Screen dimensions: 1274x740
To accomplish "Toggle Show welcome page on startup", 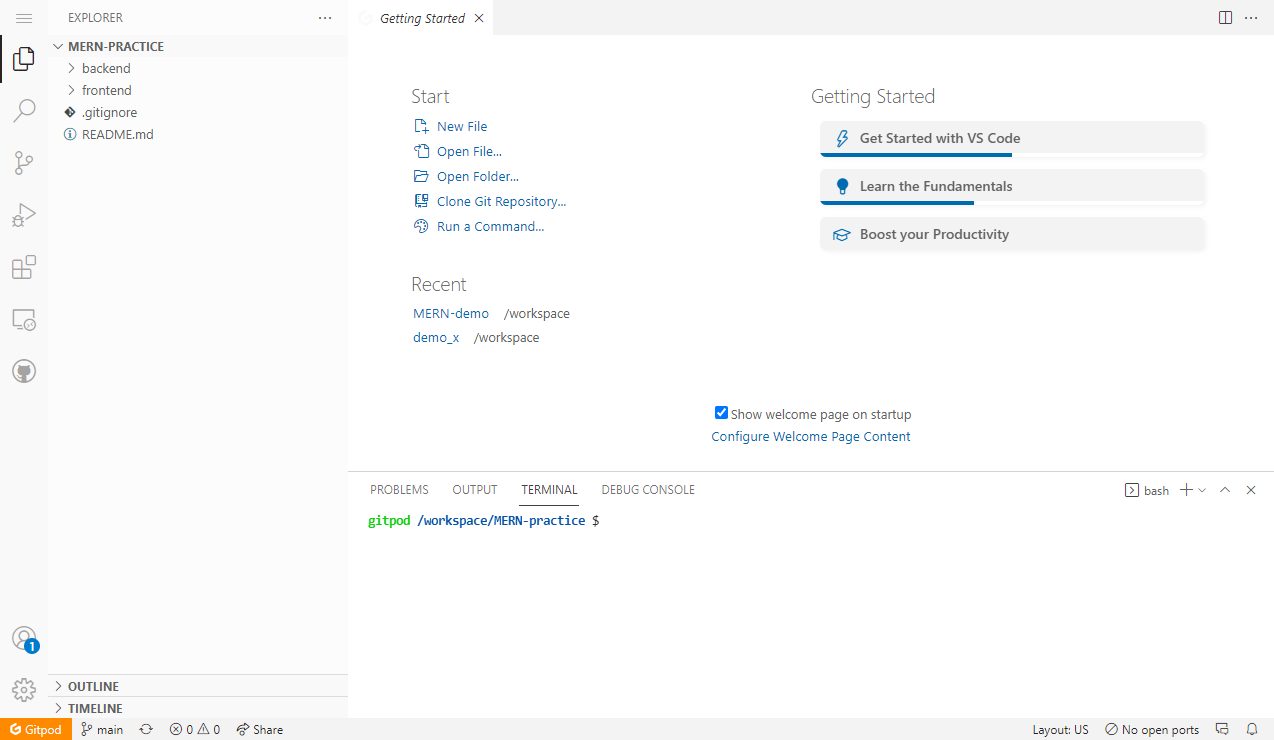I will tap(721, 413).
